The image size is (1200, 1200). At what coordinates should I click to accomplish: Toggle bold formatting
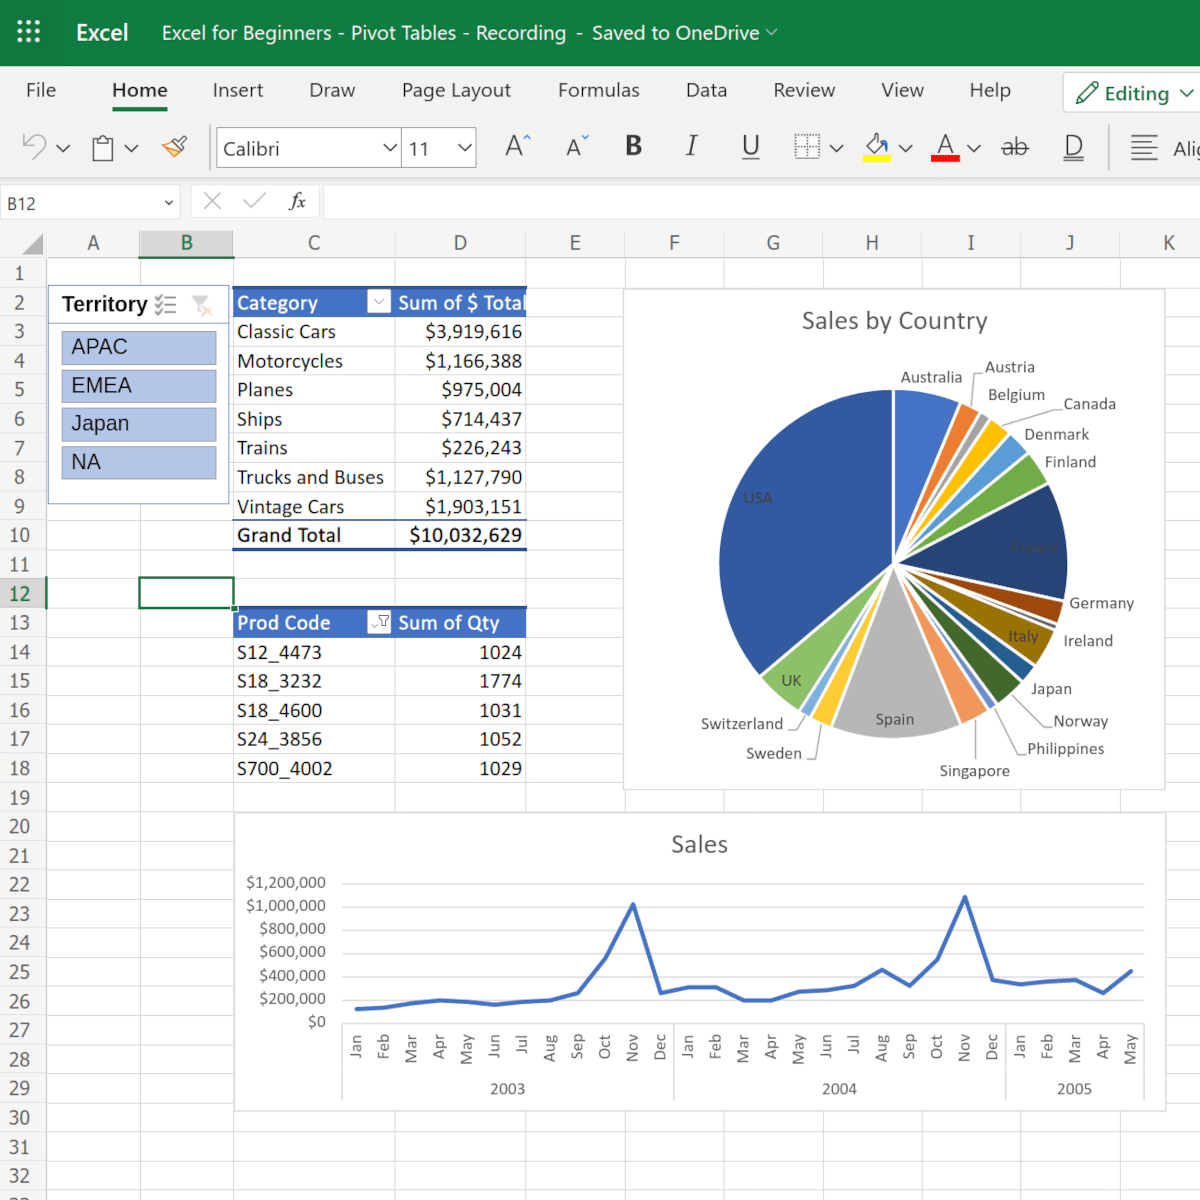point(633,147)
